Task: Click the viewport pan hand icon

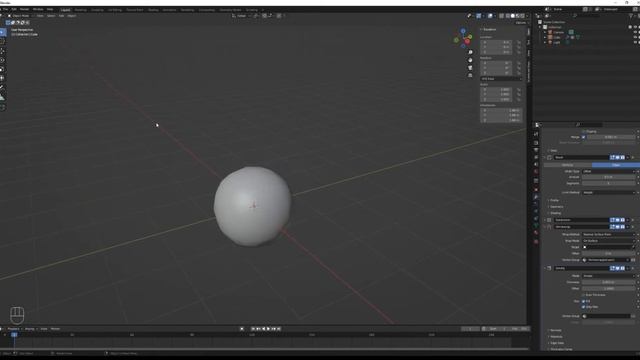Action: coord(470,60)
